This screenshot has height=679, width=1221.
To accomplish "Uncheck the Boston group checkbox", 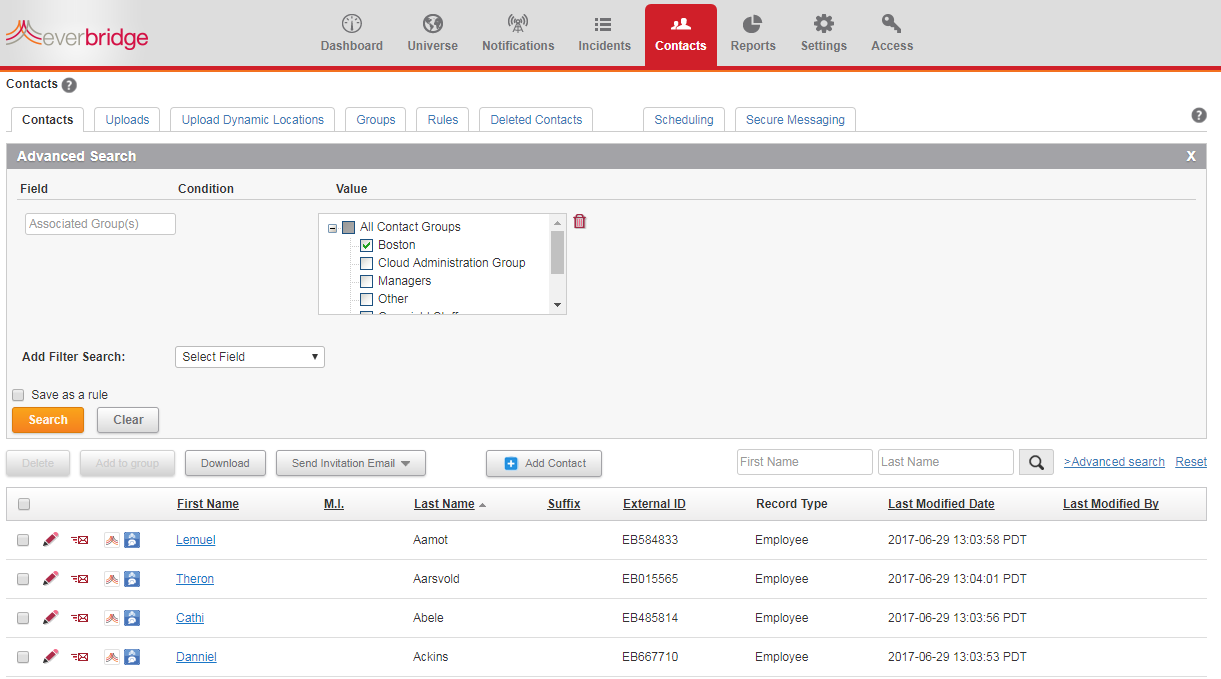I will (366, 245).
